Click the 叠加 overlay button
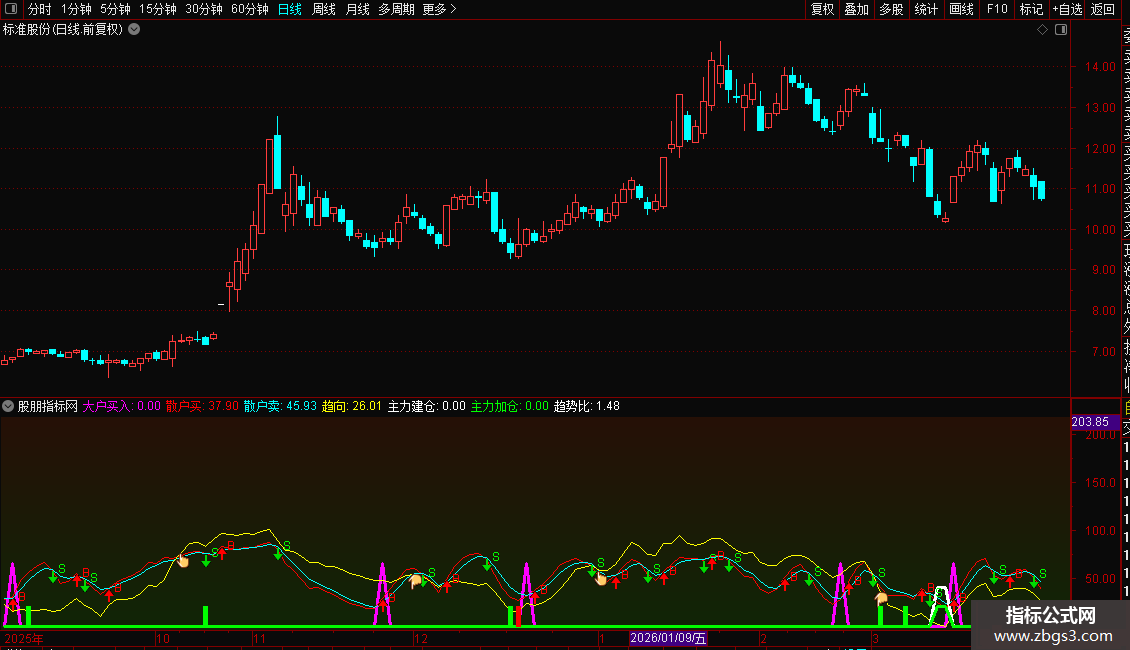The width and height of the screenshot is (1130, 650). [857, 9]
